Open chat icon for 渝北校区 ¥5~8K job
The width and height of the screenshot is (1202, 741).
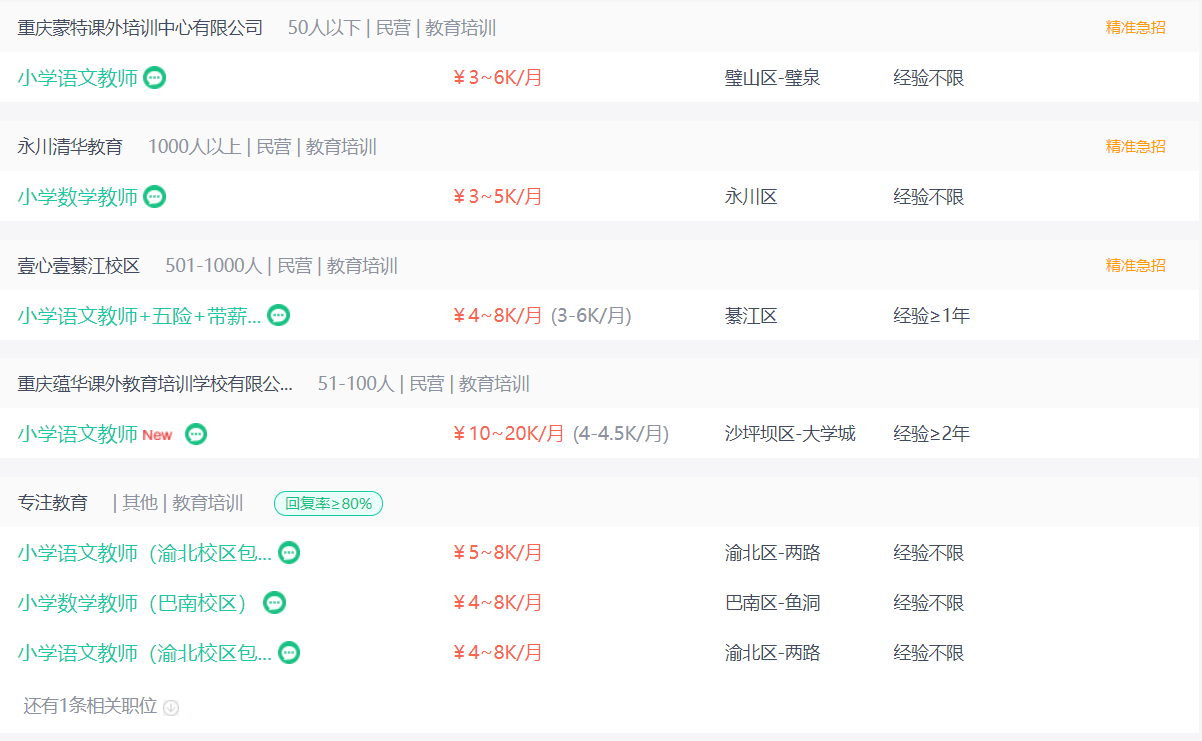(289, 552)
